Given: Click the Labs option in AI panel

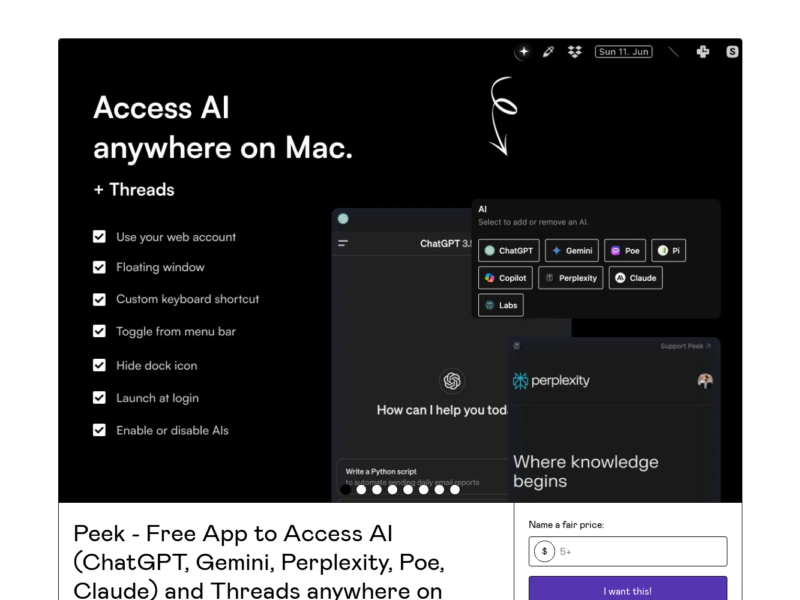Looking at the screenshot, I should point(500,305).
